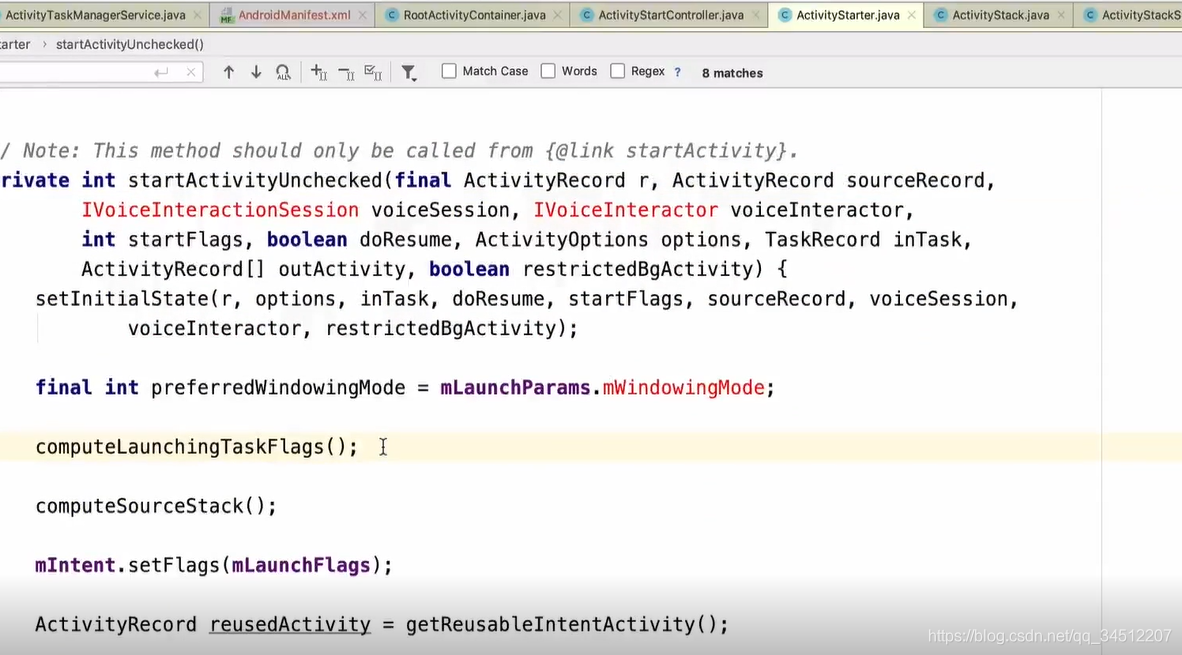Close the RootActivityContainer.java tab
Image resolution: width=1182 pixels, height=655 pixels.
[558, 15]
